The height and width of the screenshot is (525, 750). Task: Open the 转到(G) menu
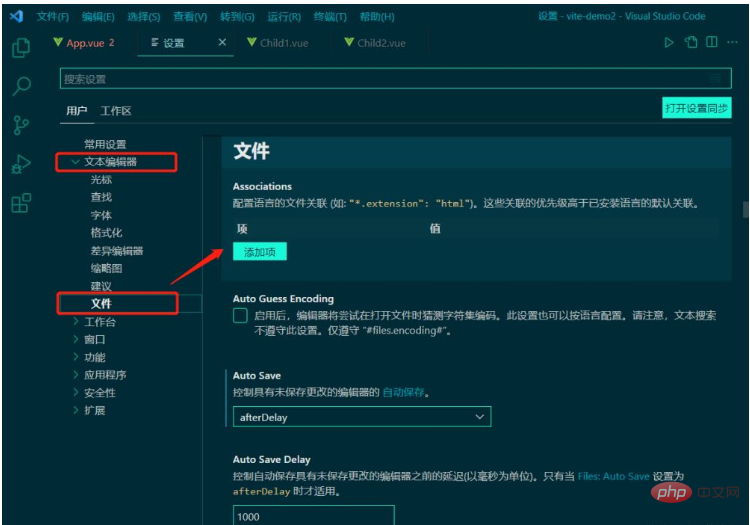[237, 17]
